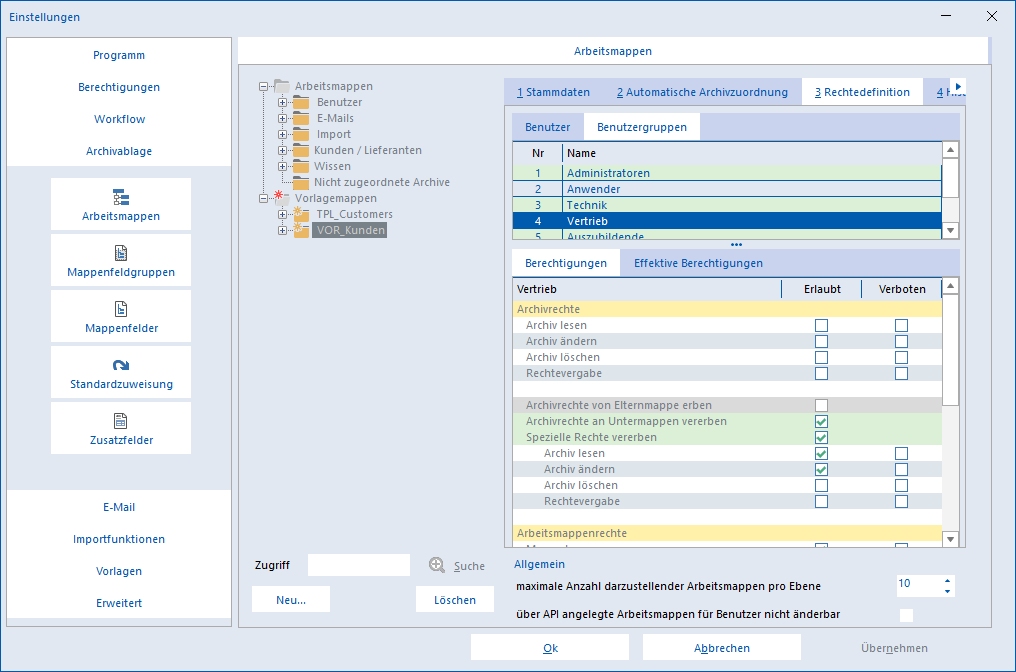
Task: Open the Workflow sidebar section
Action: 119,119
